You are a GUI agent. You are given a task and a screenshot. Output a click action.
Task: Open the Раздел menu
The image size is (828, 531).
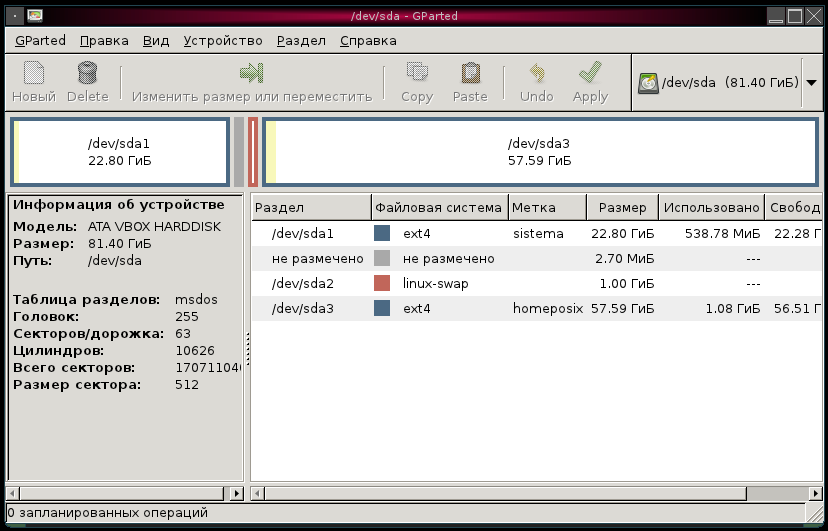point(301,41)
